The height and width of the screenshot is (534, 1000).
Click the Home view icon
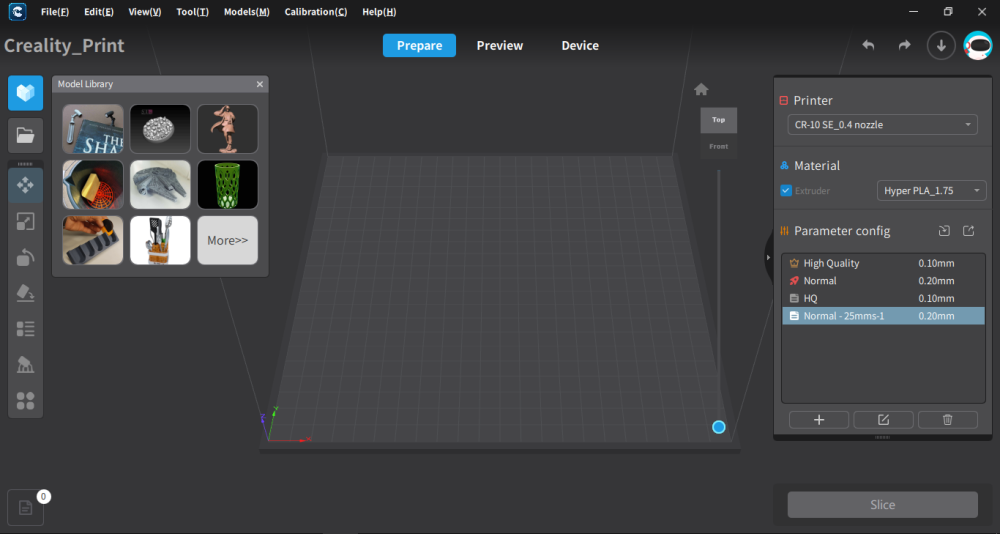pos(701,89)
